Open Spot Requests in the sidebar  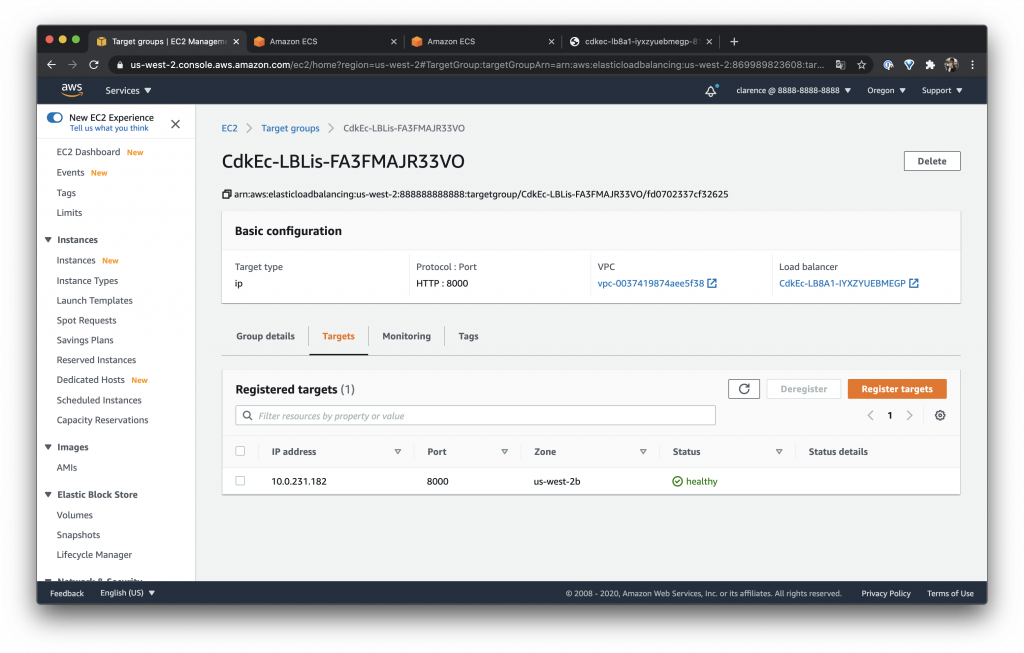click(86, 320)
